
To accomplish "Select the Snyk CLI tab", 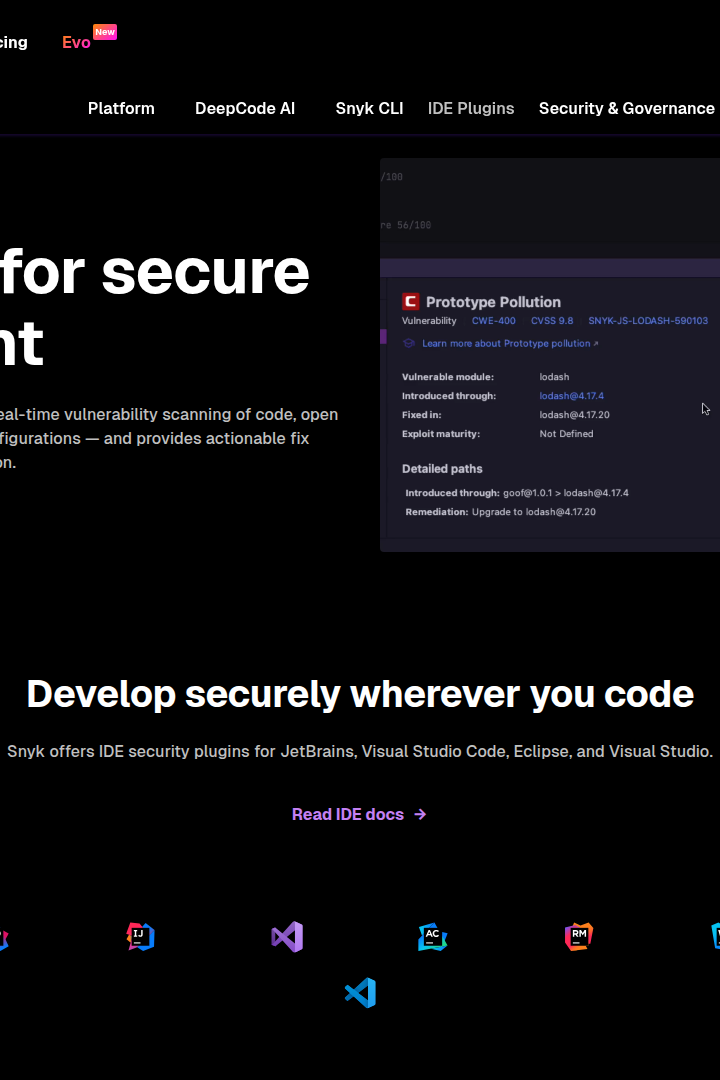I will [x=369, y=108].
